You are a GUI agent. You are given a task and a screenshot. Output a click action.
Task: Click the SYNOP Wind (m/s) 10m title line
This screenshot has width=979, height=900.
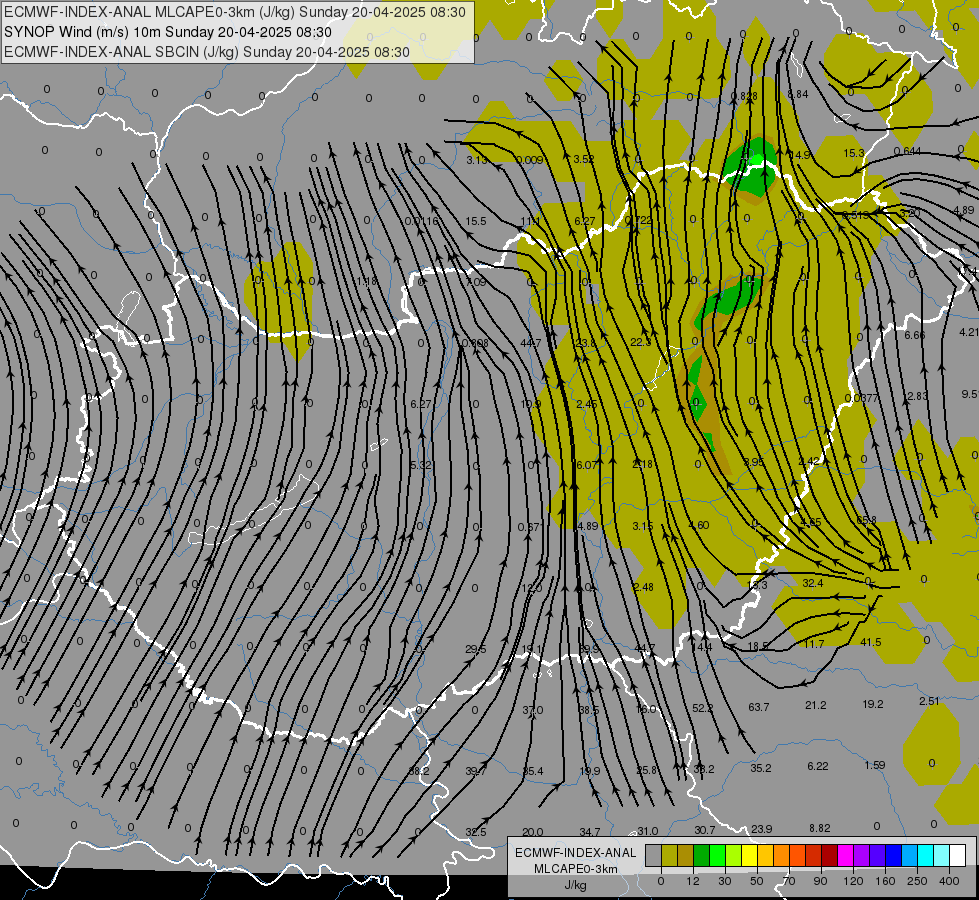pyautogui.click(x=167, y=32)
